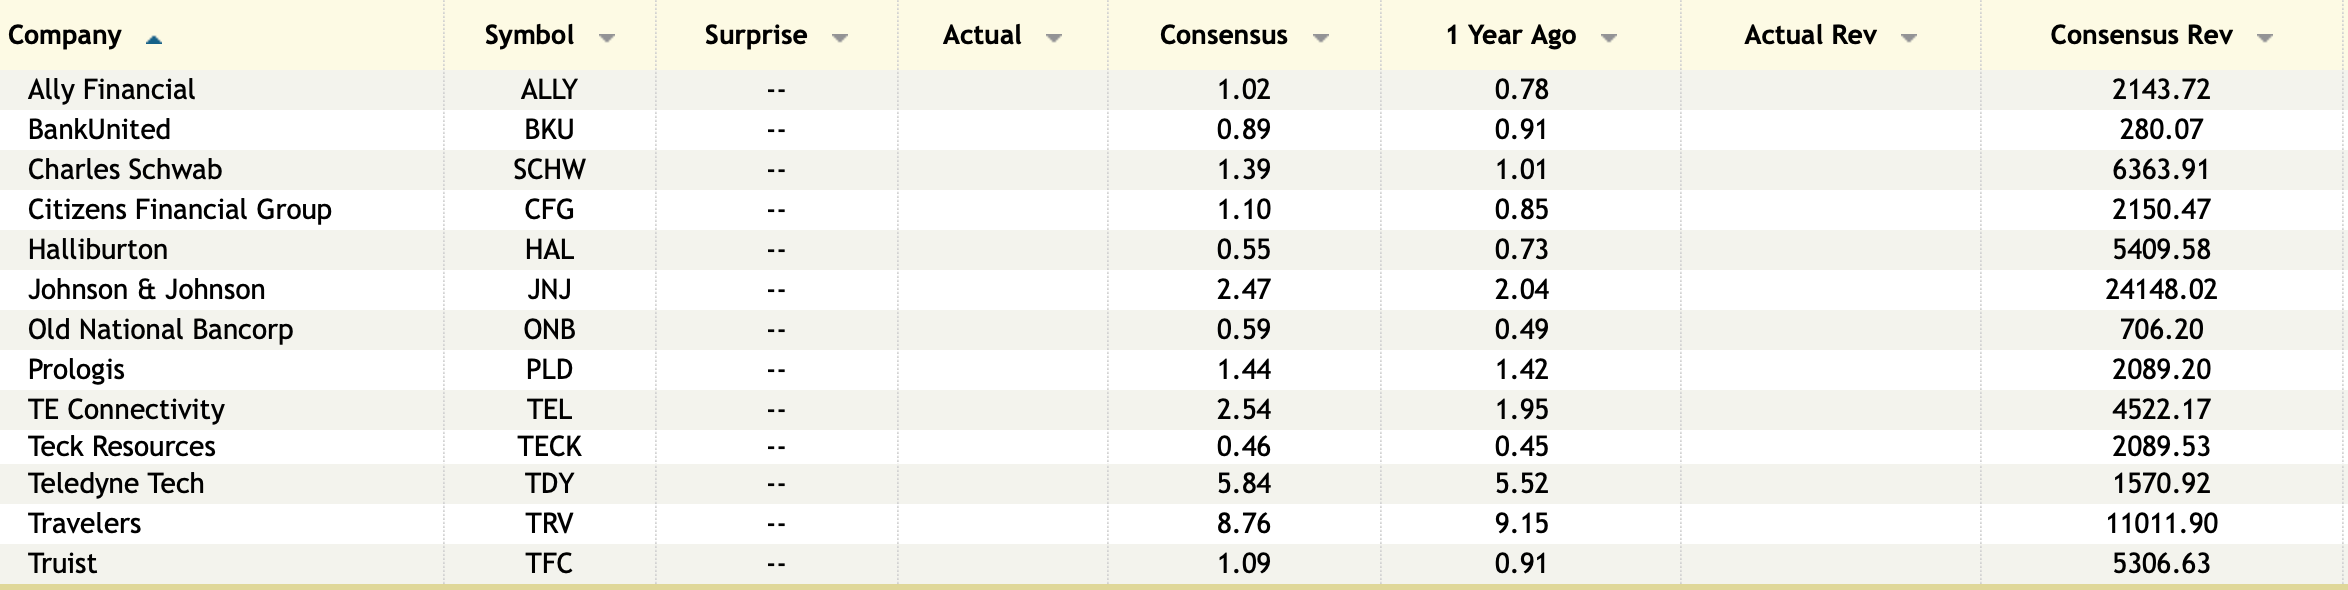Click the Truist company name
The height and width of the screenshot is (590, 2348).
63,563
